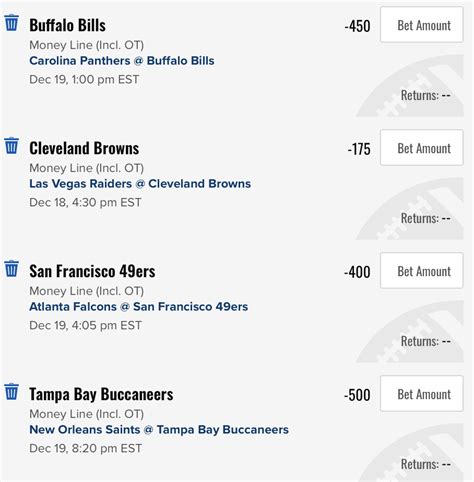The height and width of the screenshot is (482, 474).
Task: Click the San Francisco 49ers heading
Action: 92,271
